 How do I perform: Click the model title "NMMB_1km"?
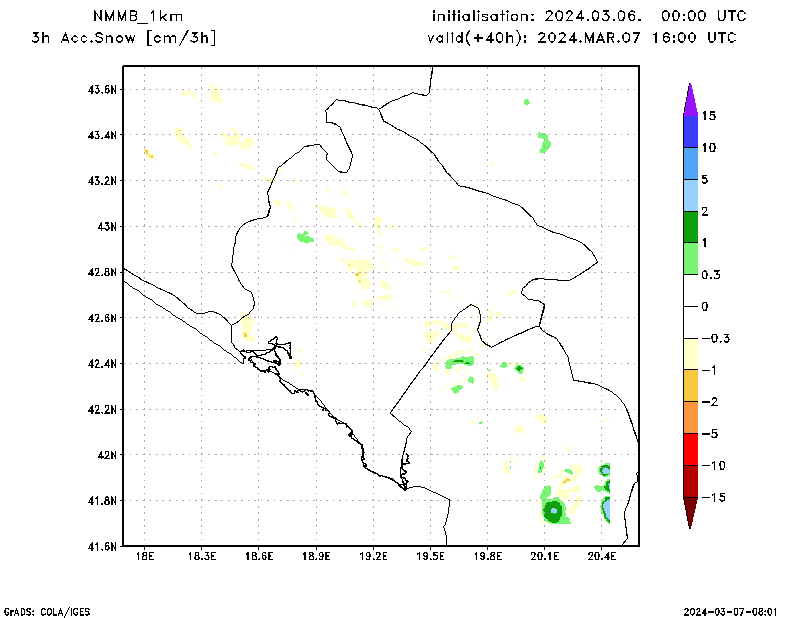click(x=138, y=17)
